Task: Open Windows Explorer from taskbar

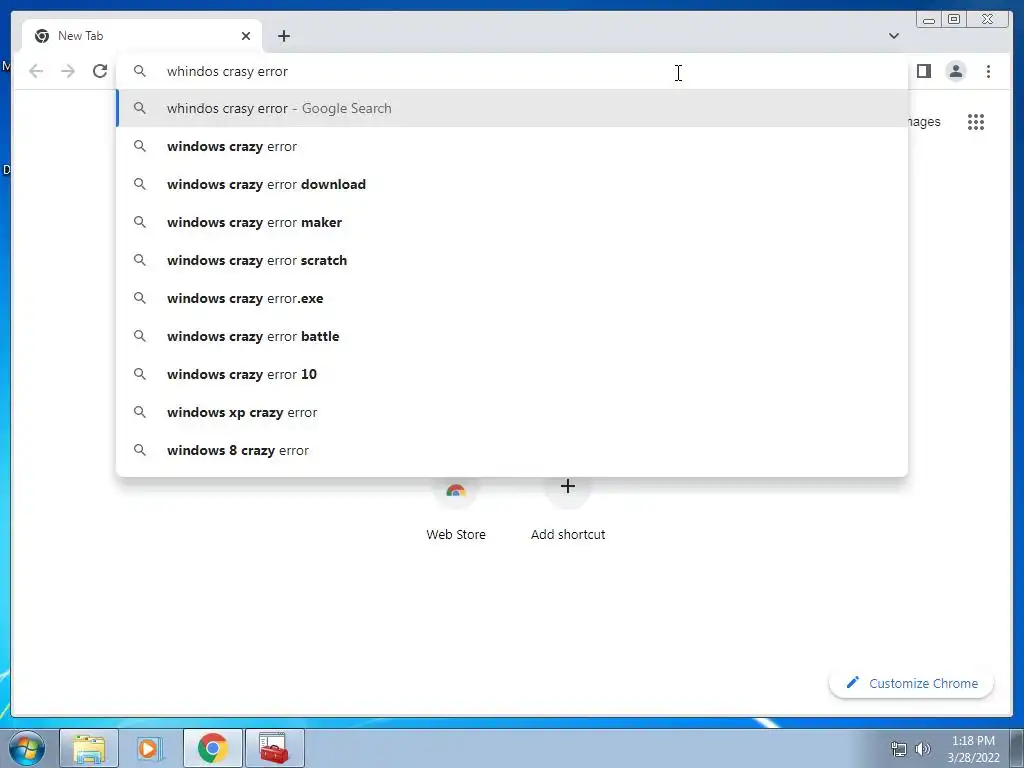Action: coord(89,748)
